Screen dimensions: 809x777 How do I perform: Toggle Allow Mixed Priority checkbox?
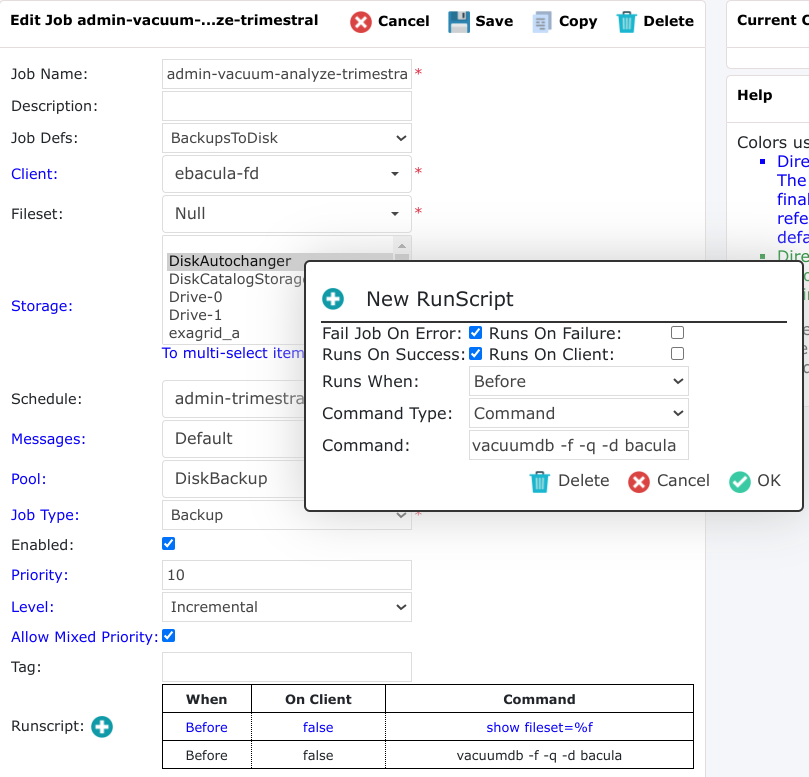click(168, 636)
